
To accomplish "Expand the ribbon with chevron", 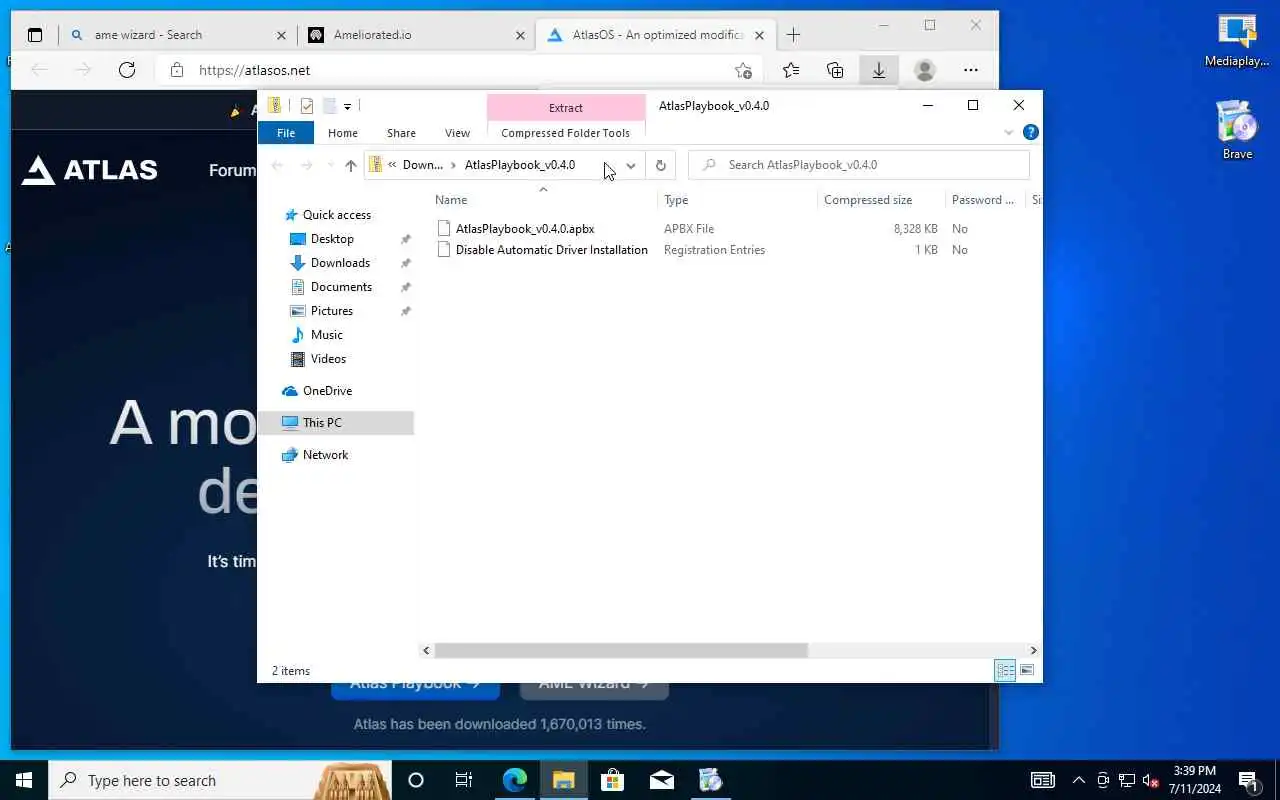I will 1009,133.
